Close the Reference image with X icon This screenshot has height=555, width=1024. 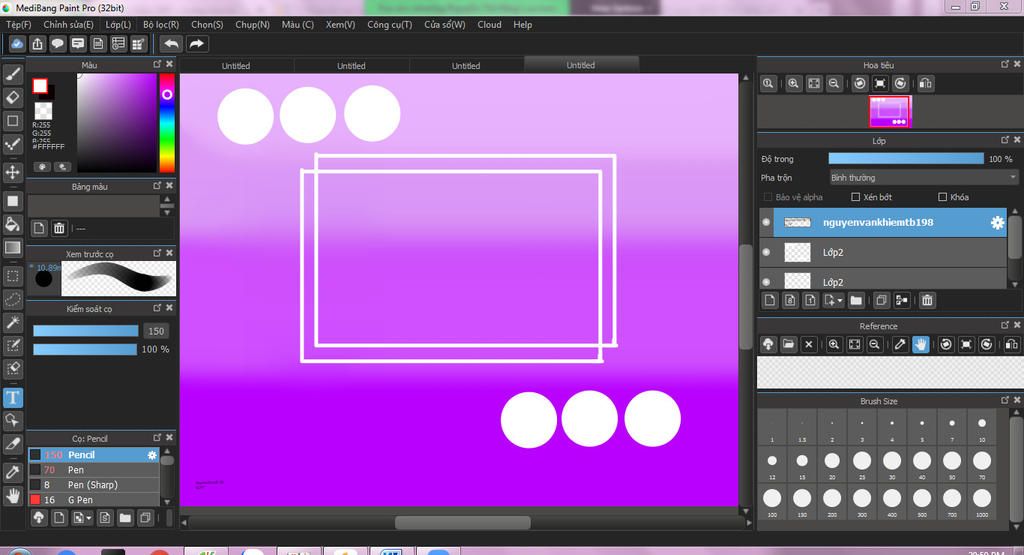[808, 344]
